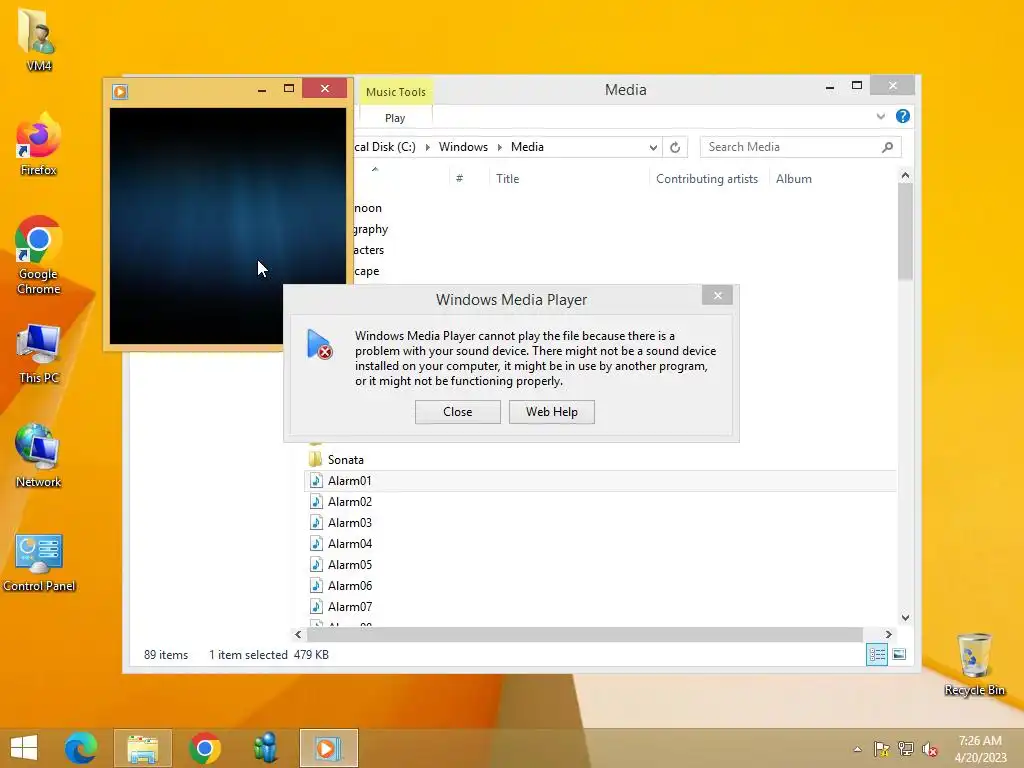
Task: Open the Music Tools ribbon tab
Action: tap(395, 92)
